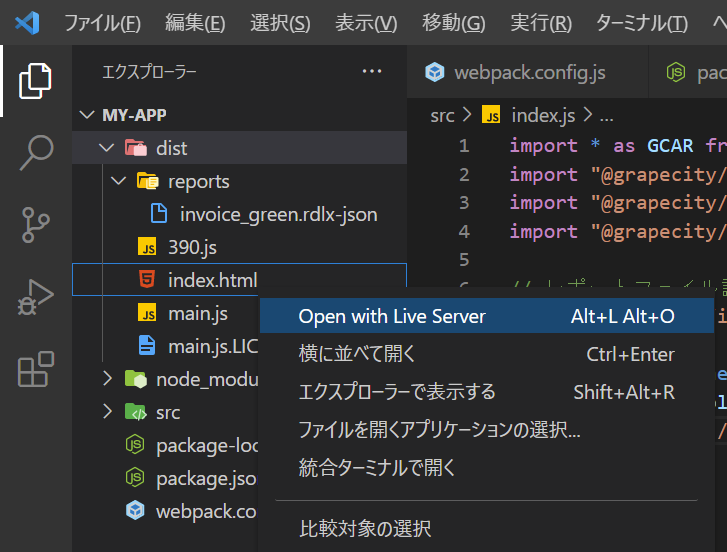This screenshot has height=552, width=727.
Task: Open the 表示(V) menu
Action: click(366, 23)
